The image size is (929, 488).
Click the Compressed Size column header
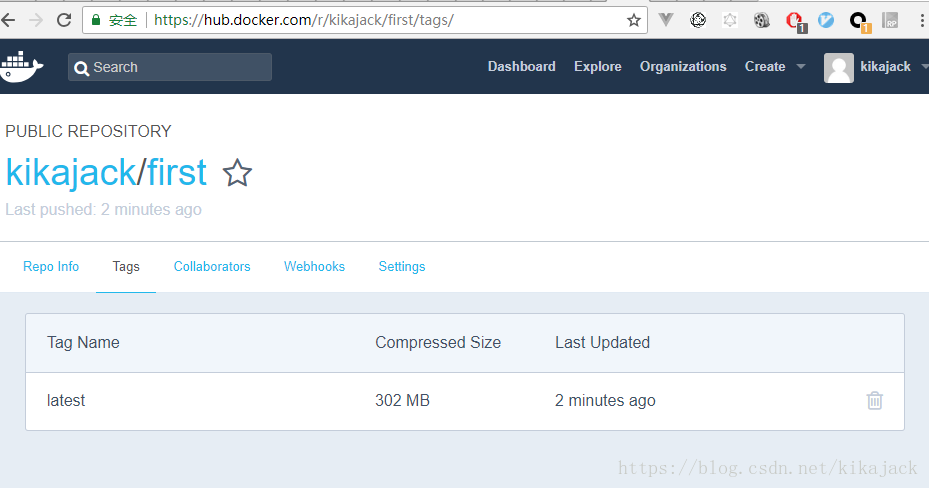click(x=438, y=342)
